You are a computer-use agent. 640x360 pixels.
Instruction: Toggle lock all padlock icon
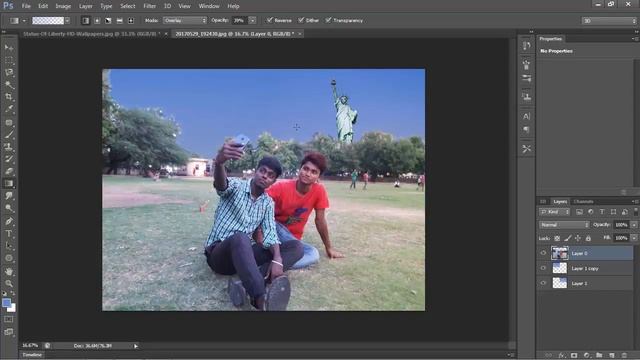(588, 238)
